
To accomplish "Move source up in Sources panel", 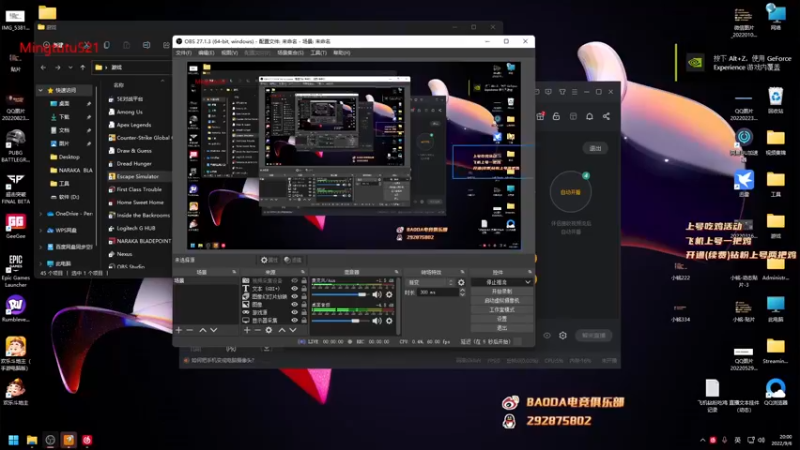I will point(282,330).
